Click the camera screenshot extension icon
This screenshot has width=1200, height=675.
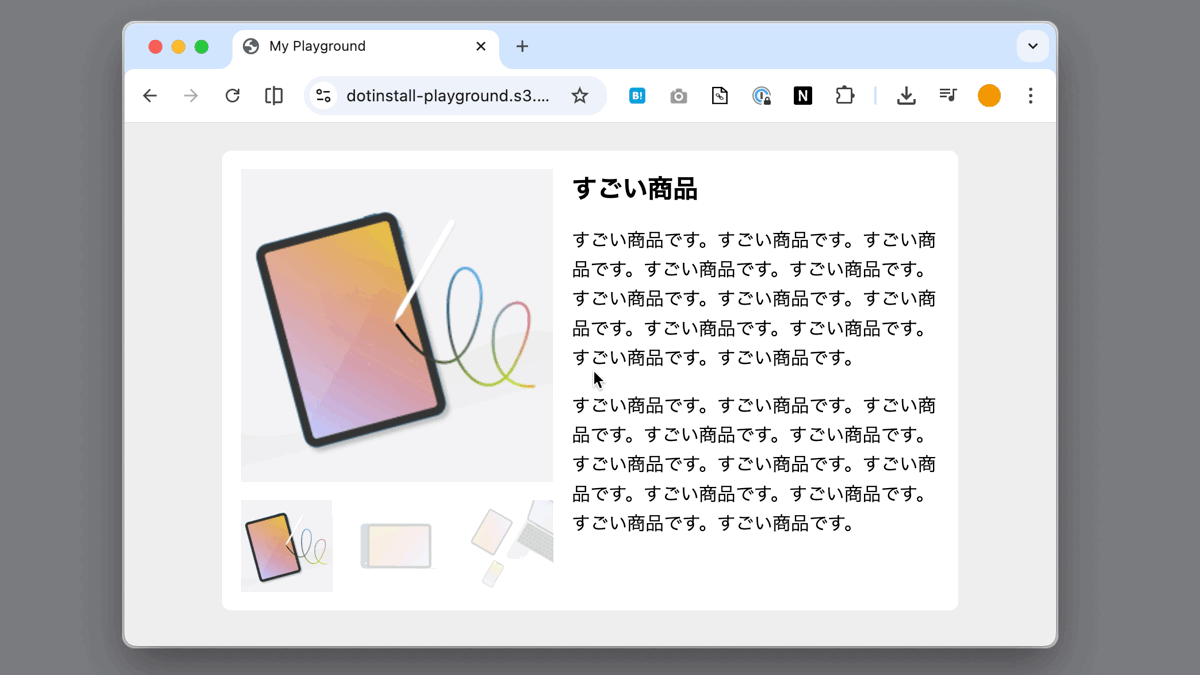[679, 96]
